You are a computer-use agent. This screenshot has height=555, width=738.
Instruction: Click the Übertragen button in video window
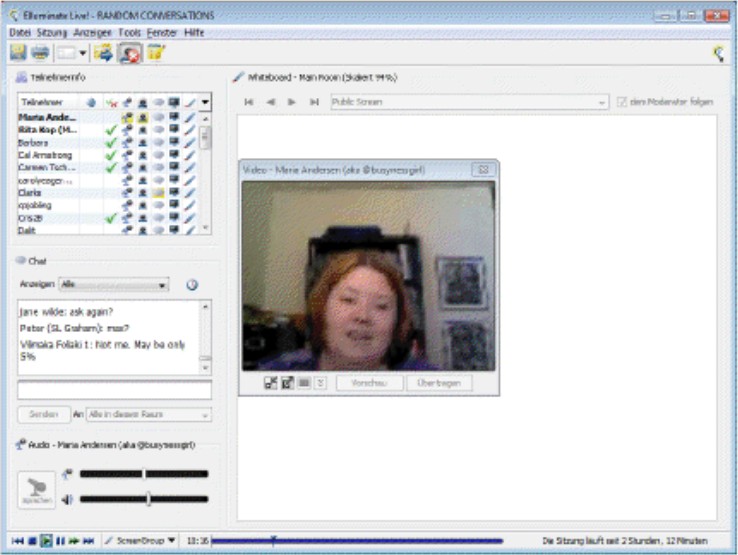pos(438,383)
